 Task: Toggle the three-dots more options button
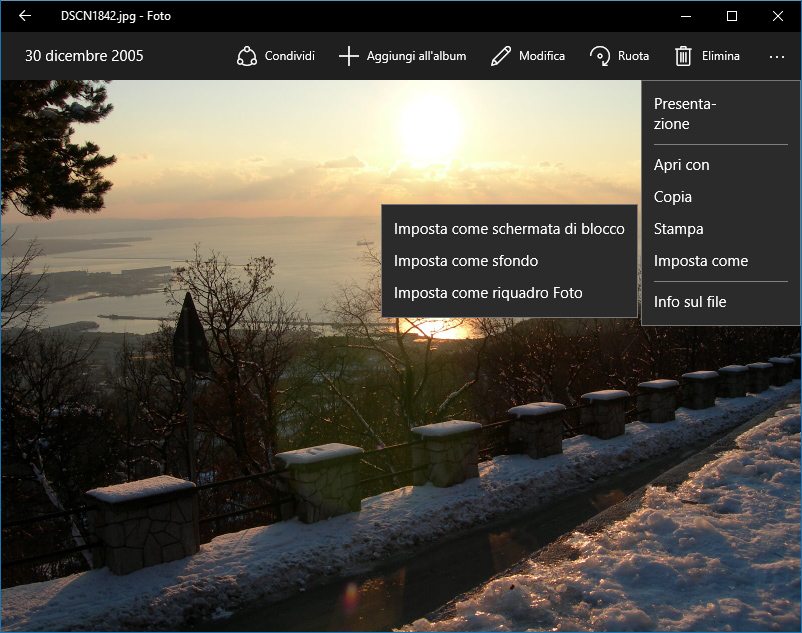777,57
